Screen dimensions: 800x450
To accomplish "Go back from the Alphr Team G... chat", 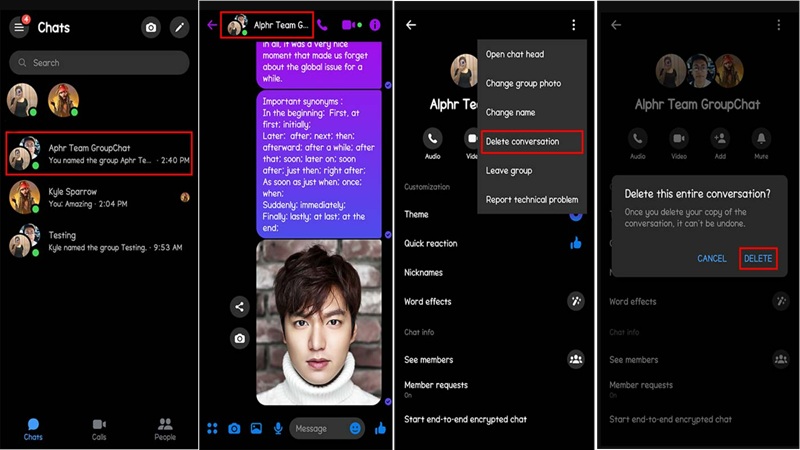I will click(212, 24).
